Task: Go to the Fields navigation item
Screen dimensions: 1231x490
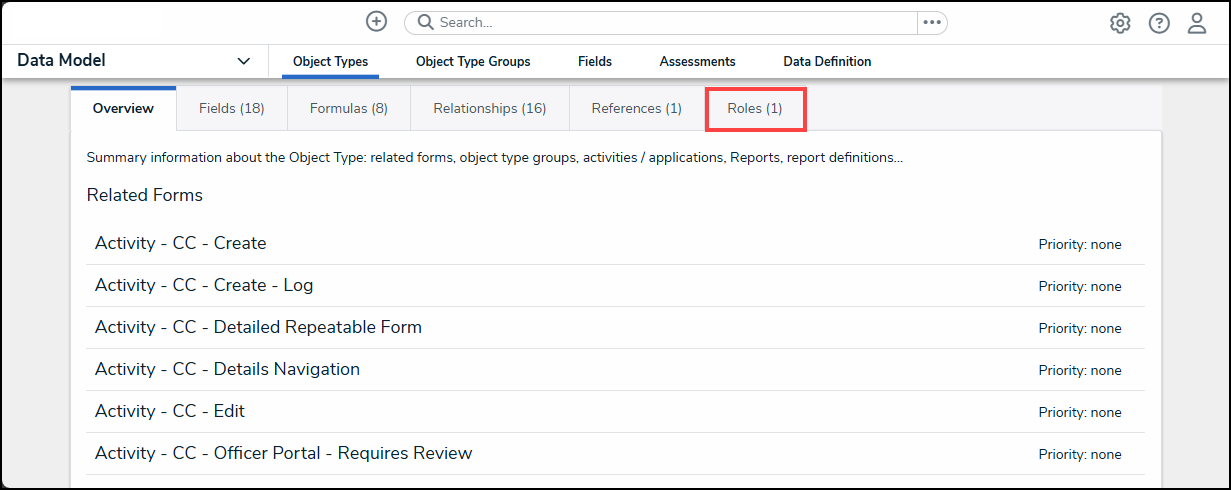Action: 595,62
